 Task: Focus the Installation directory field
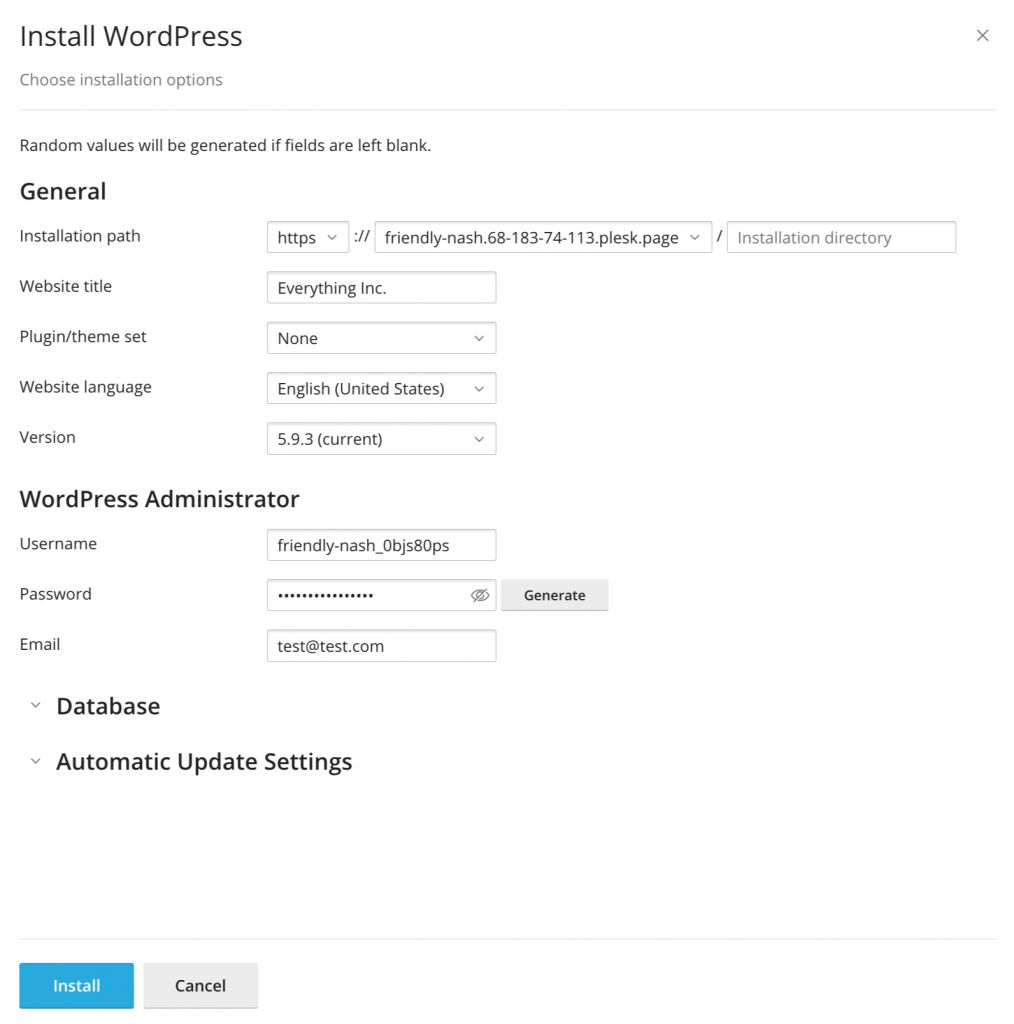841,237
